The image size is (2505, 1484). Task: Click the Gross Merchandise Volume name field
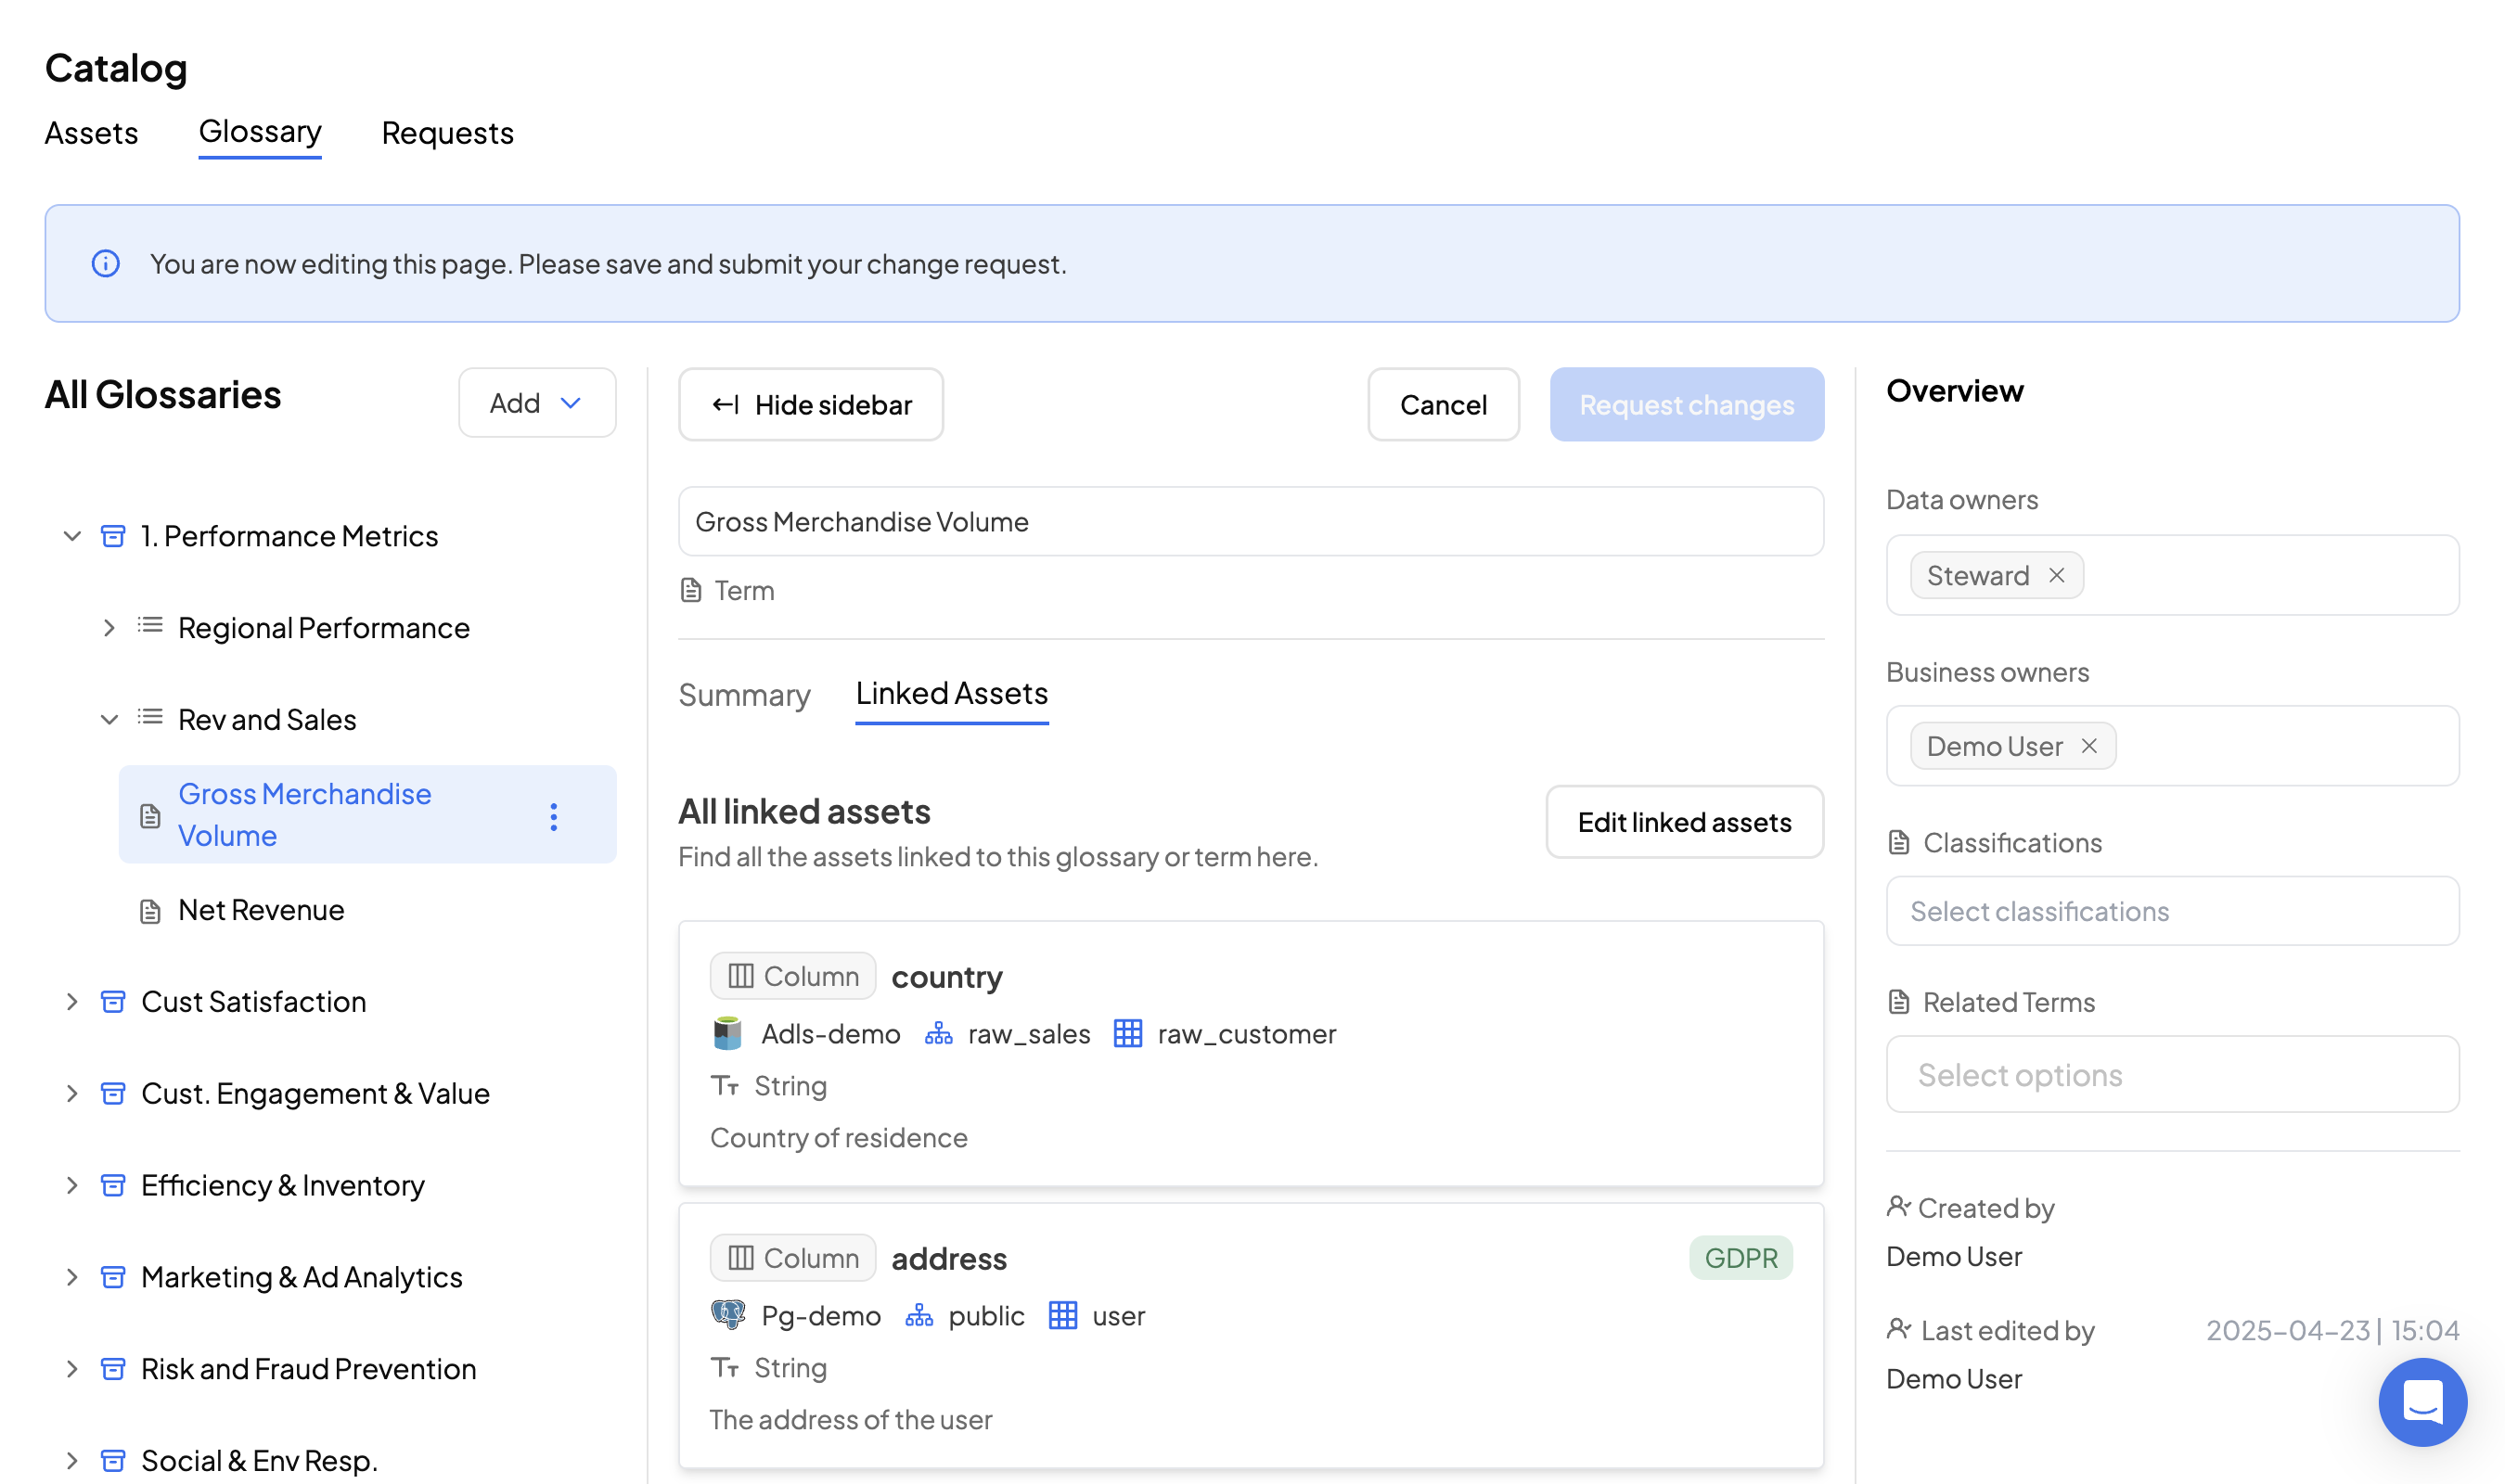coord(1250,522)
